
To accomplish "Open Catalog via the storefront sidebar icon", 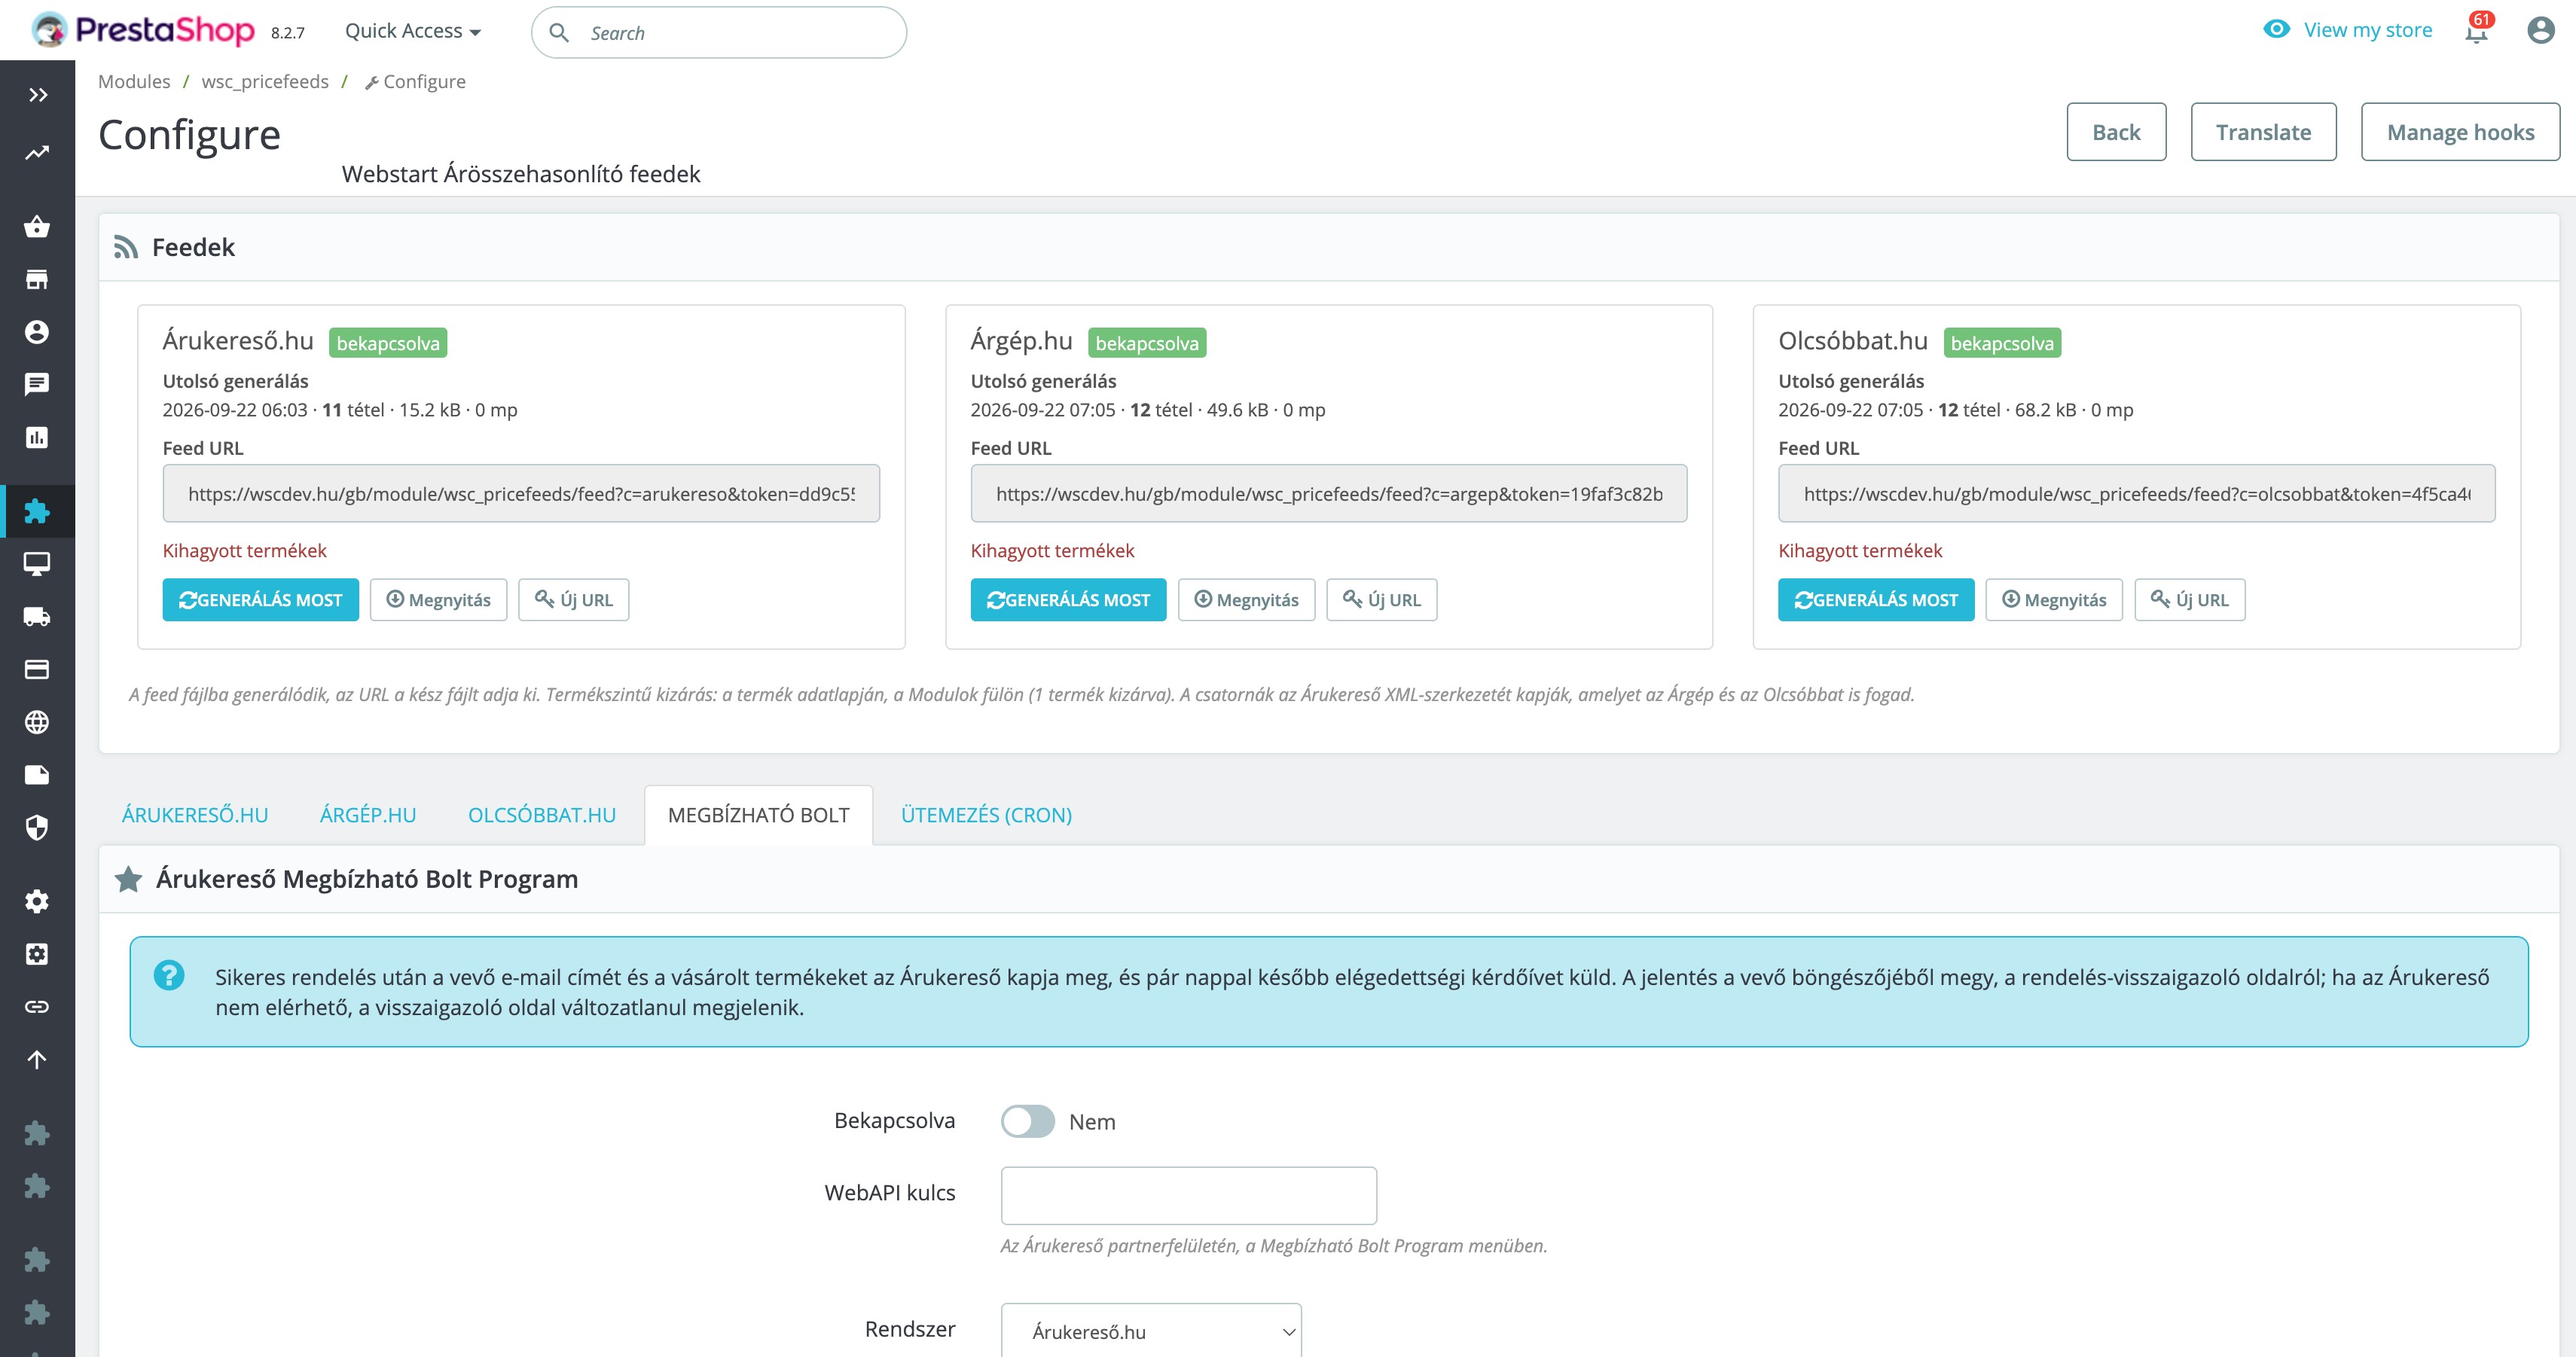I will point(37,279).
